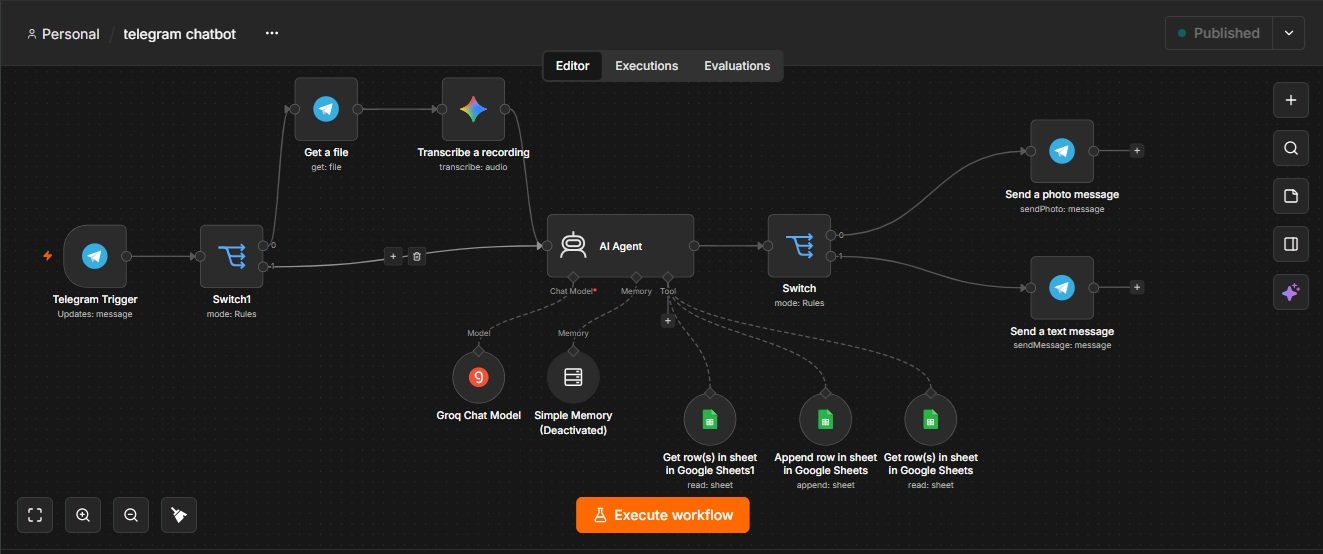The width and height of the screenshot is (1323, 554).
Task: Open the node search magnifier icon
Action: [x=1291, y=148]
